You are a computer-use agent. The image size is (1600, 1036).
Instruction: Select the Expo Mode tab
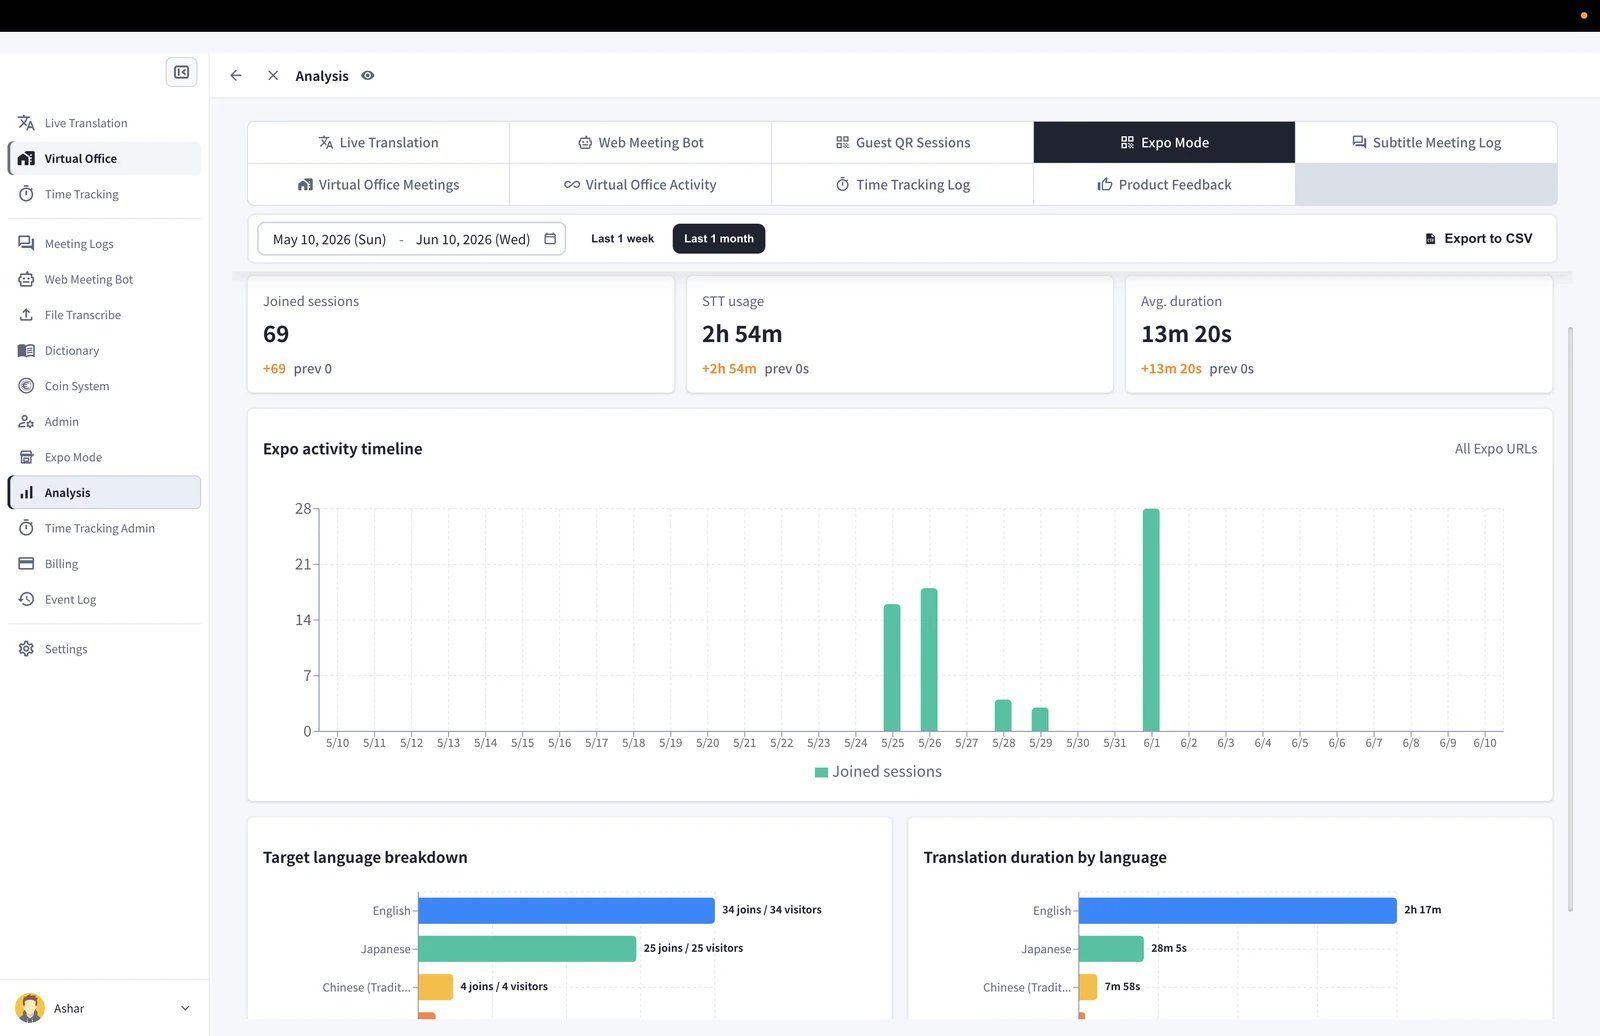(1164, 143)
